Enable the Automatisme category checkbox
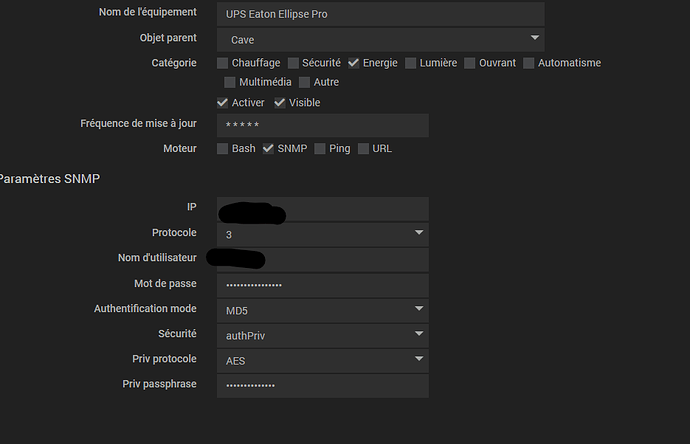 tap(529, 63)
